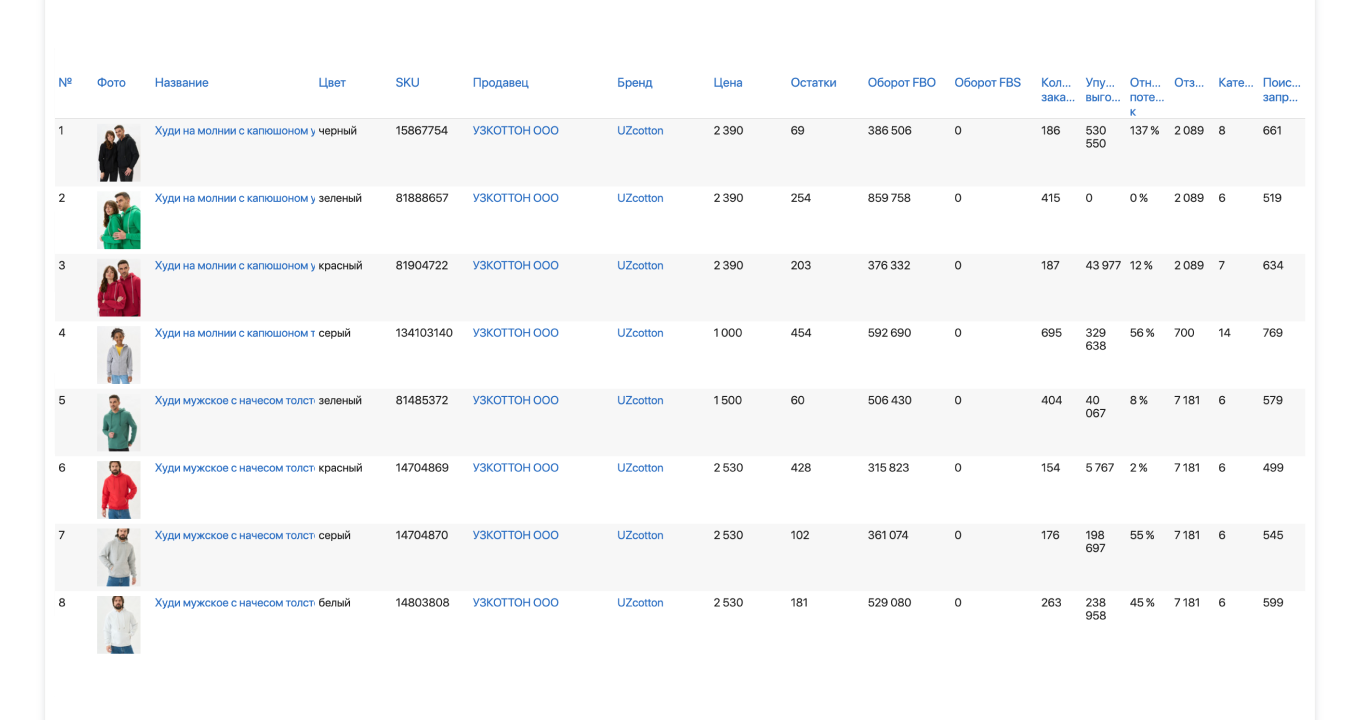Viewport: 1360px width, 720px height.
Task: Open the product name link in row 4
Action: [234, 333]
